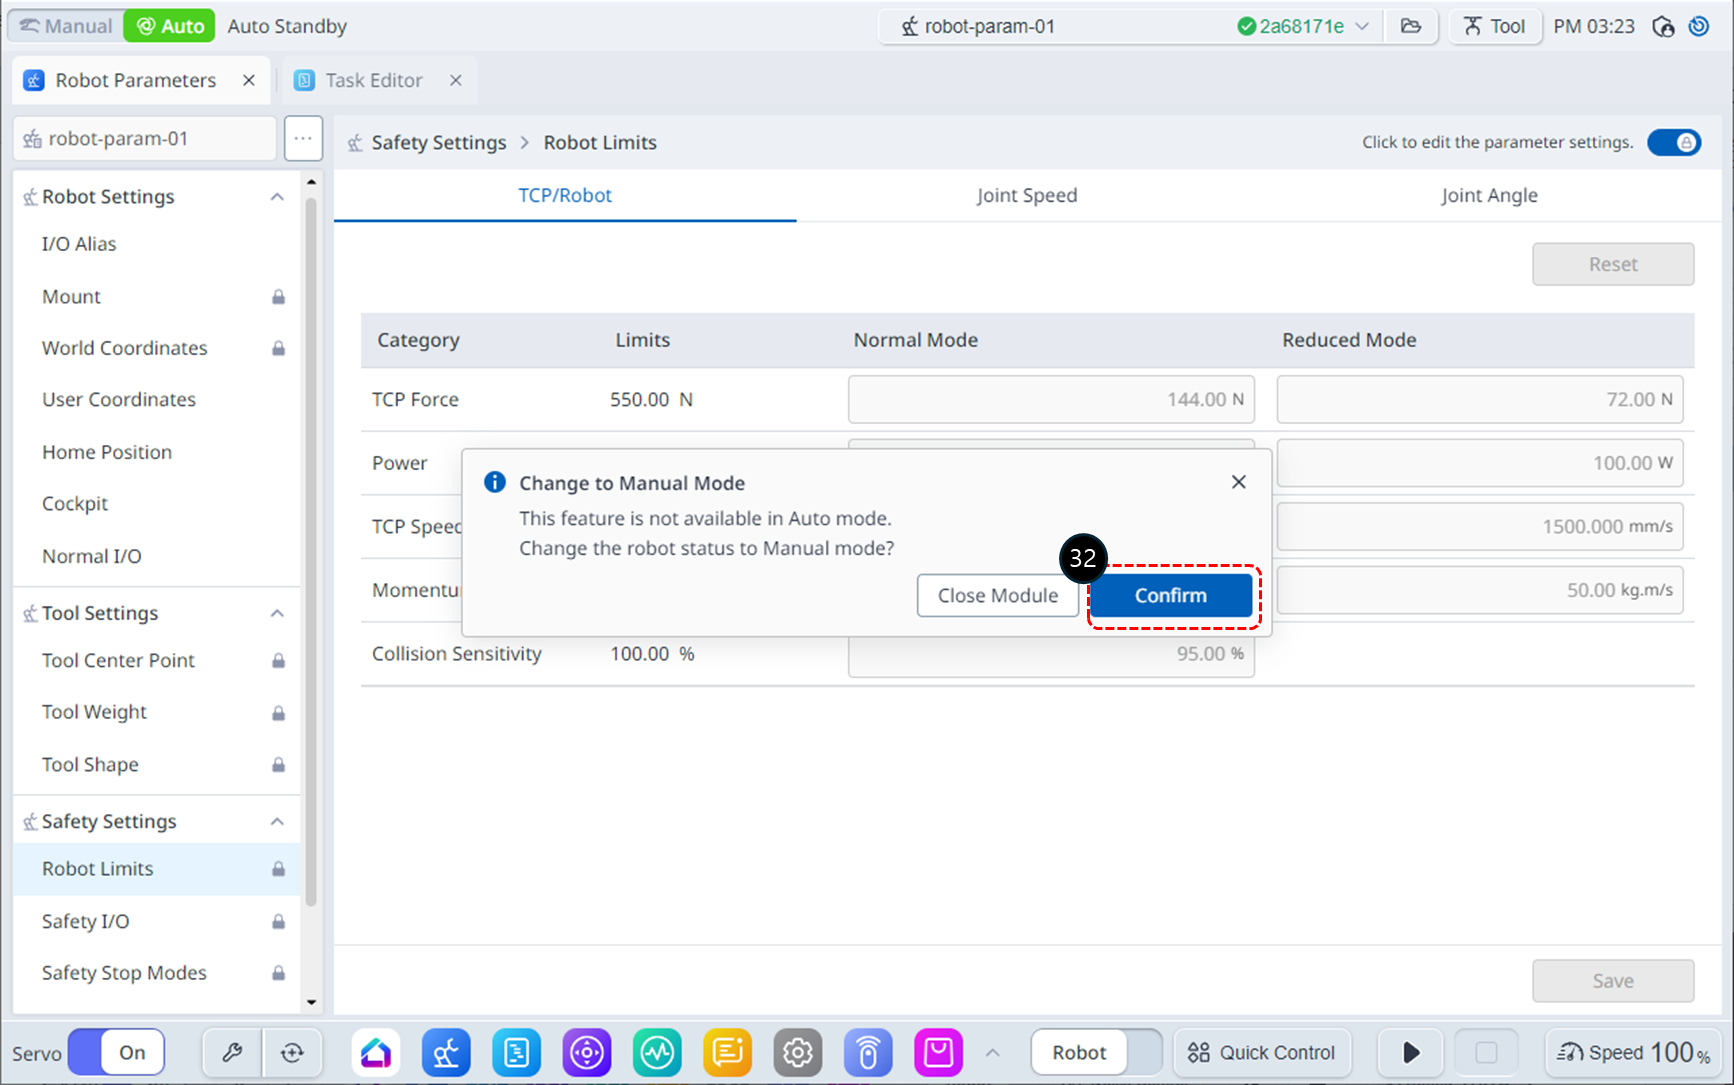This screenshot has width=1734, height=1085.
Task: Open the Home module icon in bottom dock
Action: 376,1052
